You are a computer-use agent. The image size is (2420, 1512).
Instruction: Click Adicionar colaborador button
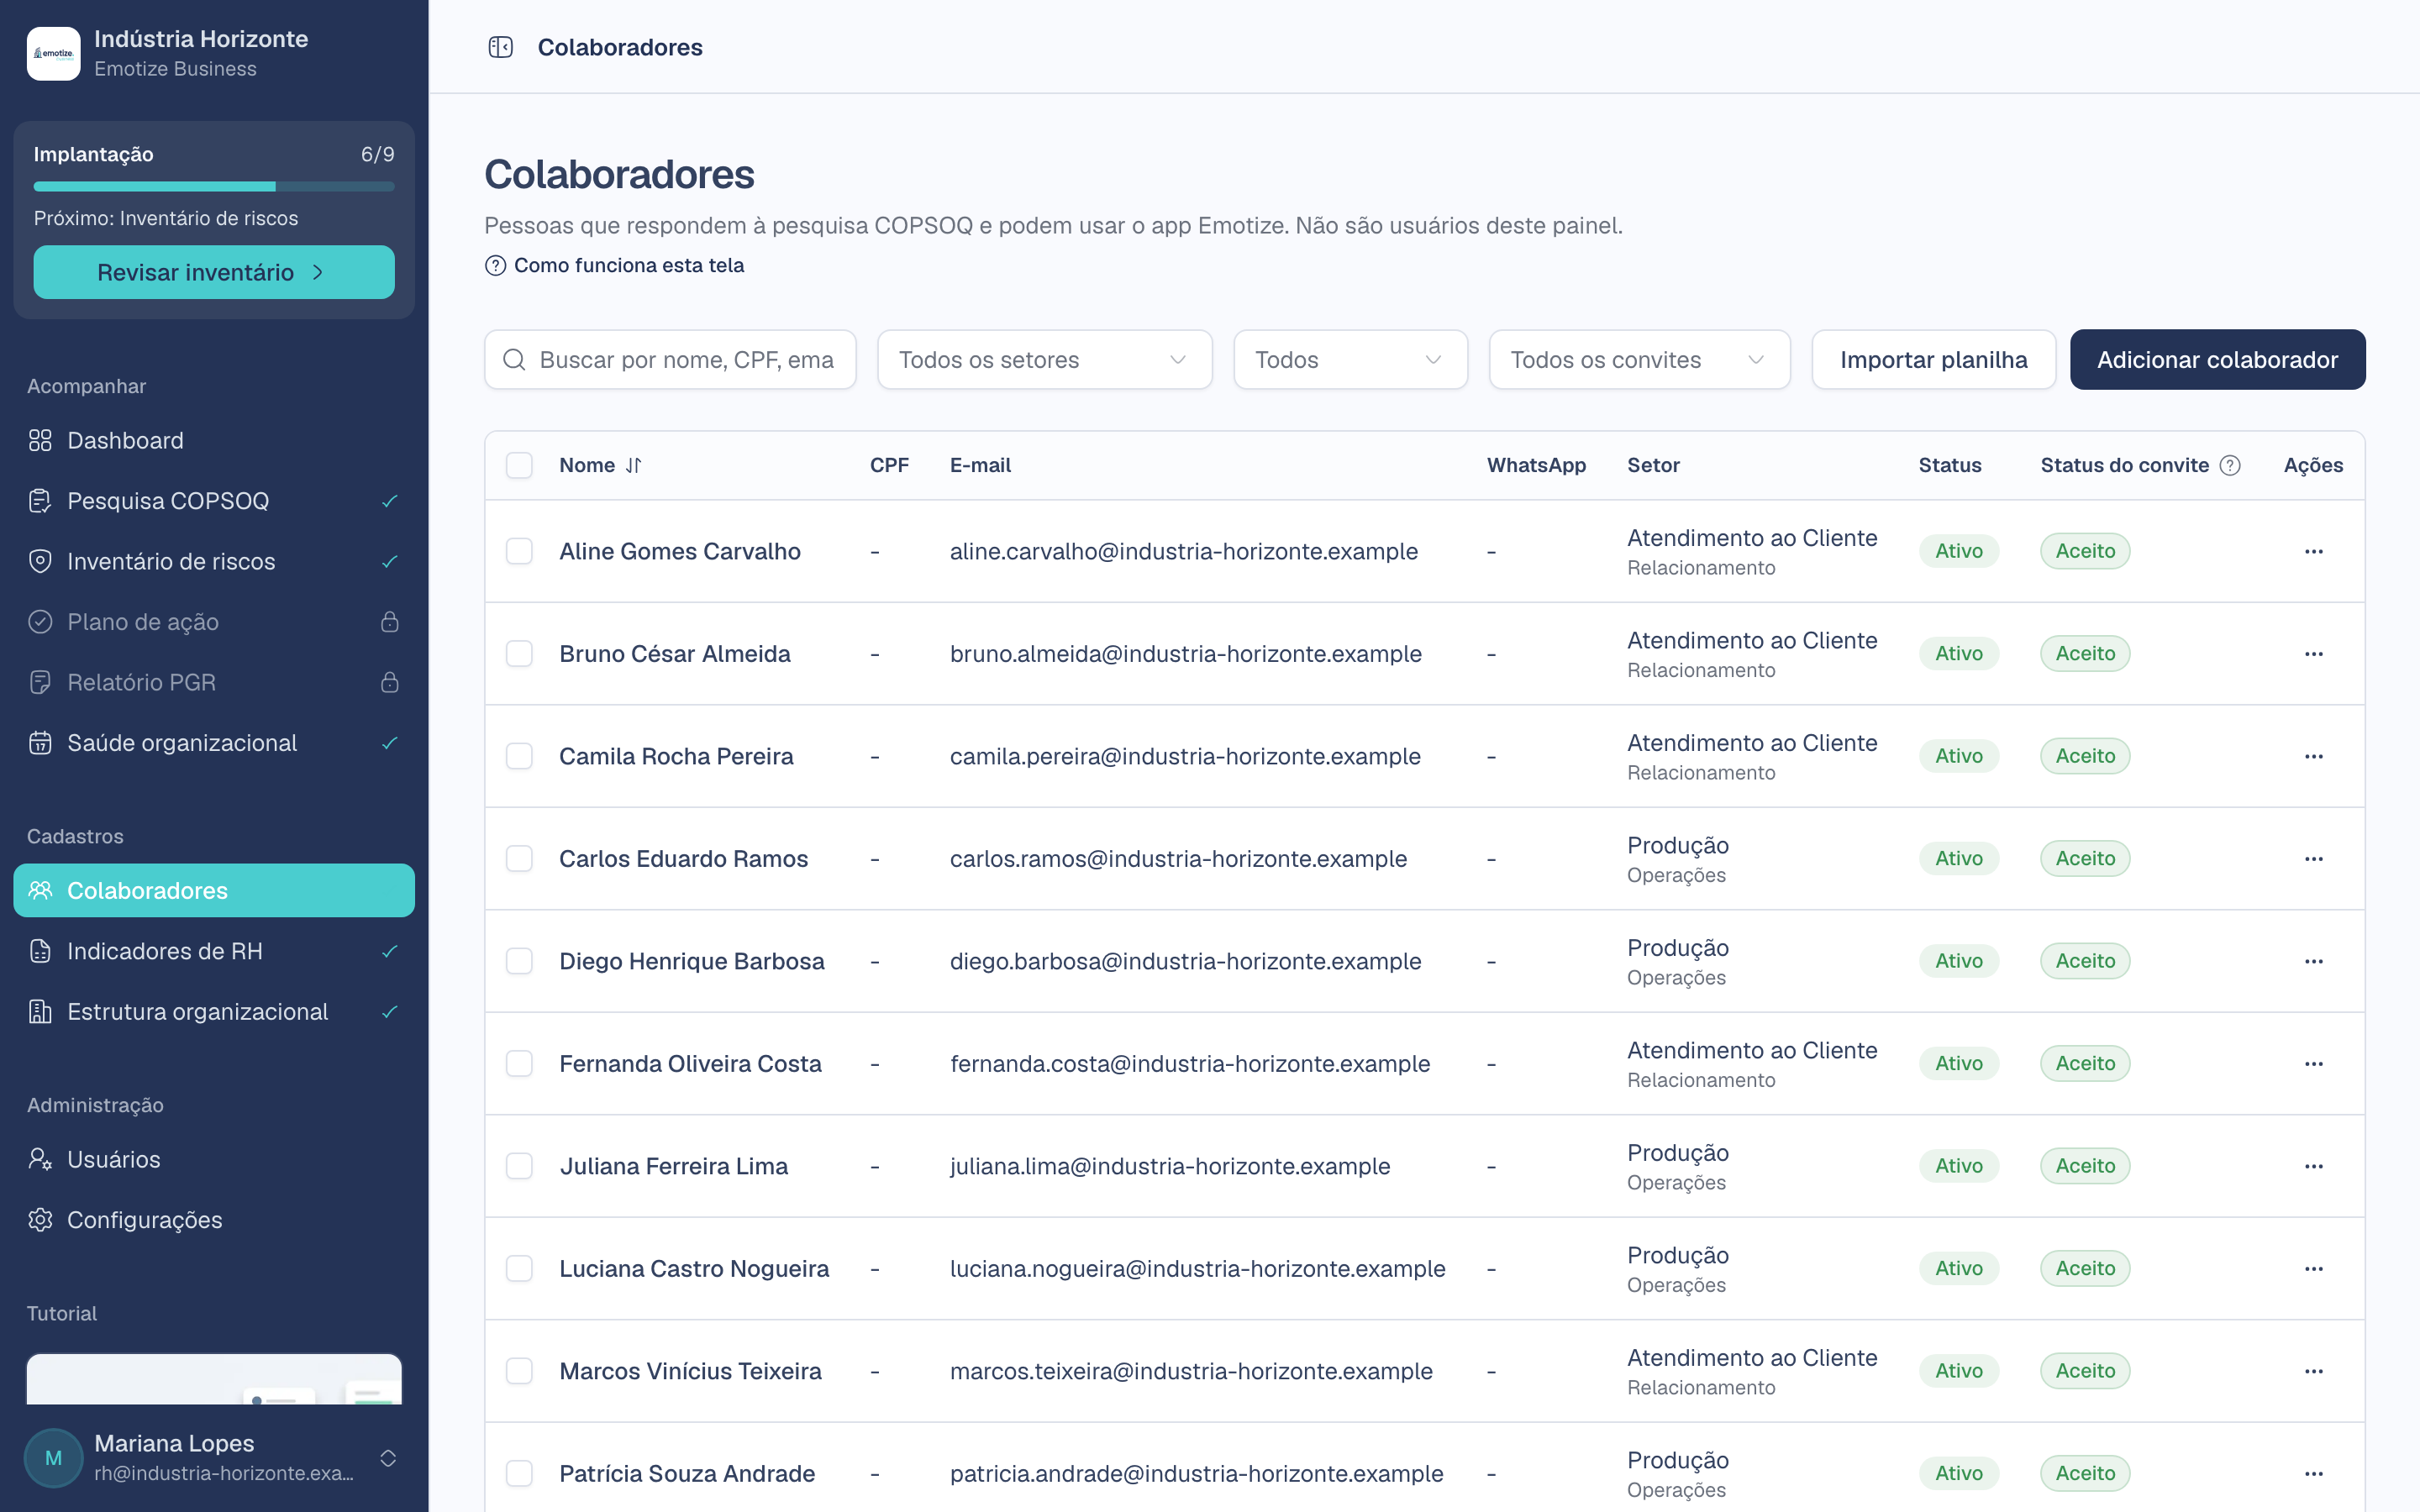pyautogui.click(x=2217, y=360)
